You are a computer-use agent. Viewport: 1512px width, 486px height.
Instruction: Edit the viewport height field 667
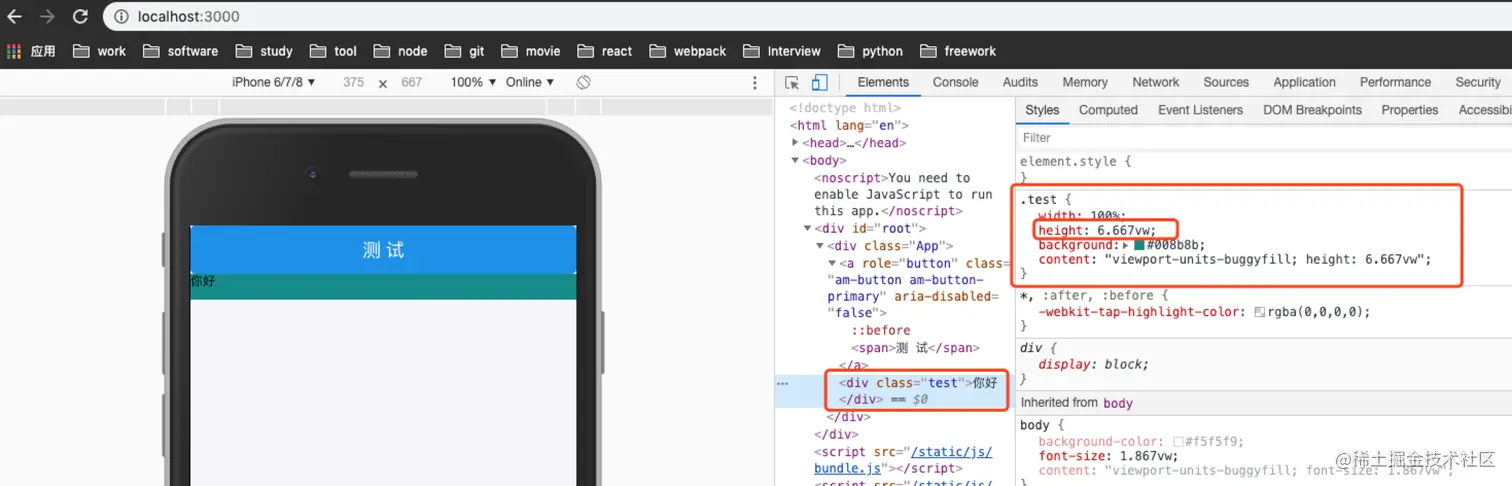[x=412, y=82]
